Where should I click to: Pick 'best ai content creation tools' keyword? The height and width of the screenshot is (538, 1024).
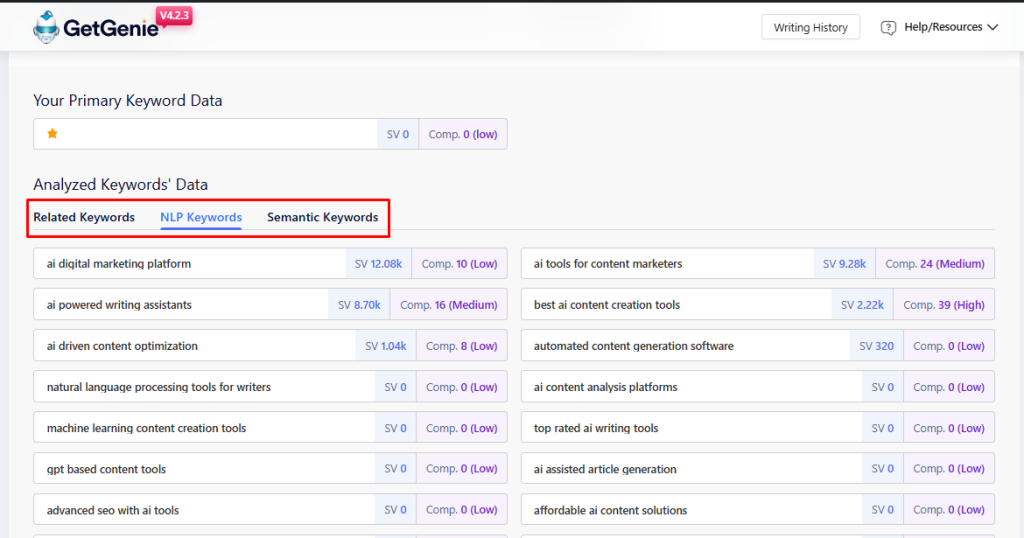607,305
